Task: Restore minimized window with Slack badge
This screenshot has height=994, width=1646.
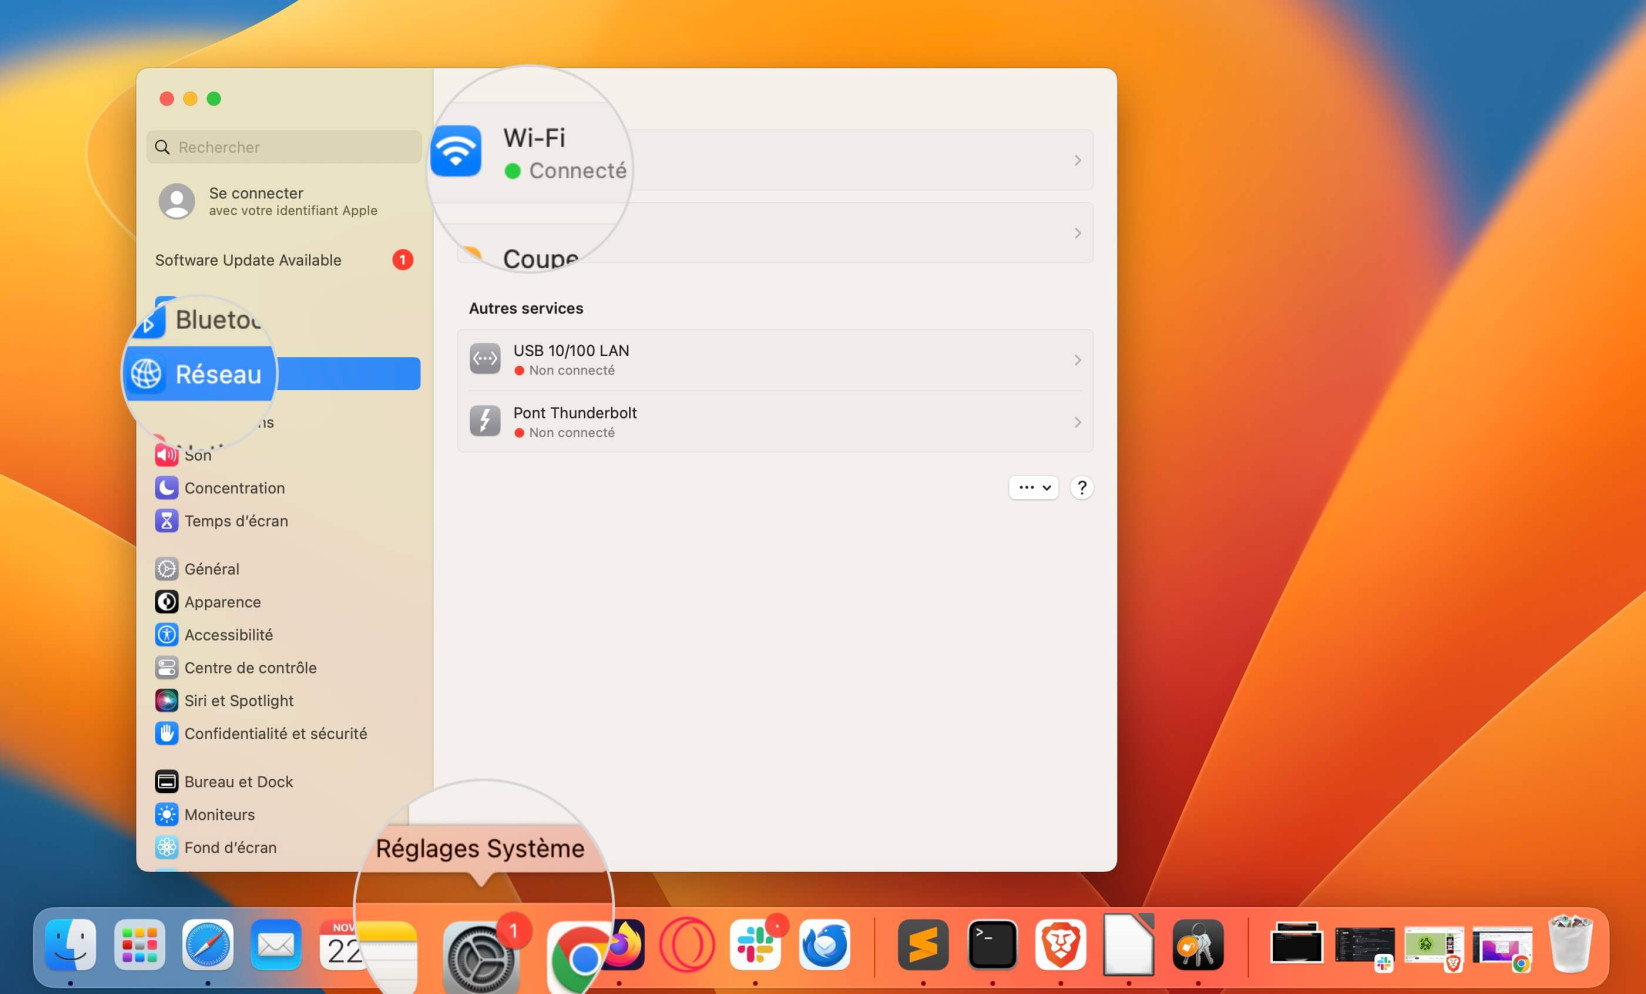Action: [x=1365, y=946]
